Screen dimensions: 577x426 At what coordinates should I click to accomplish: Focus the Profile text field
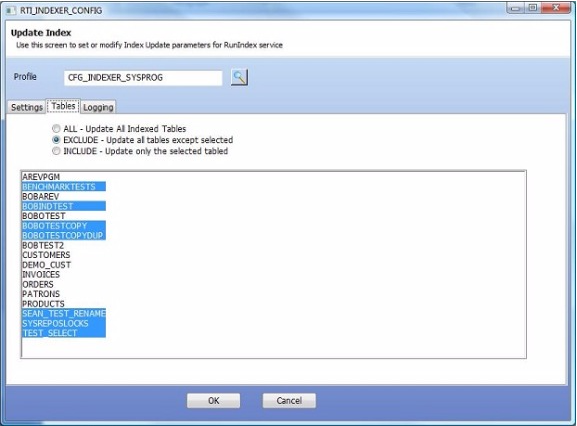tap(143, 78)
